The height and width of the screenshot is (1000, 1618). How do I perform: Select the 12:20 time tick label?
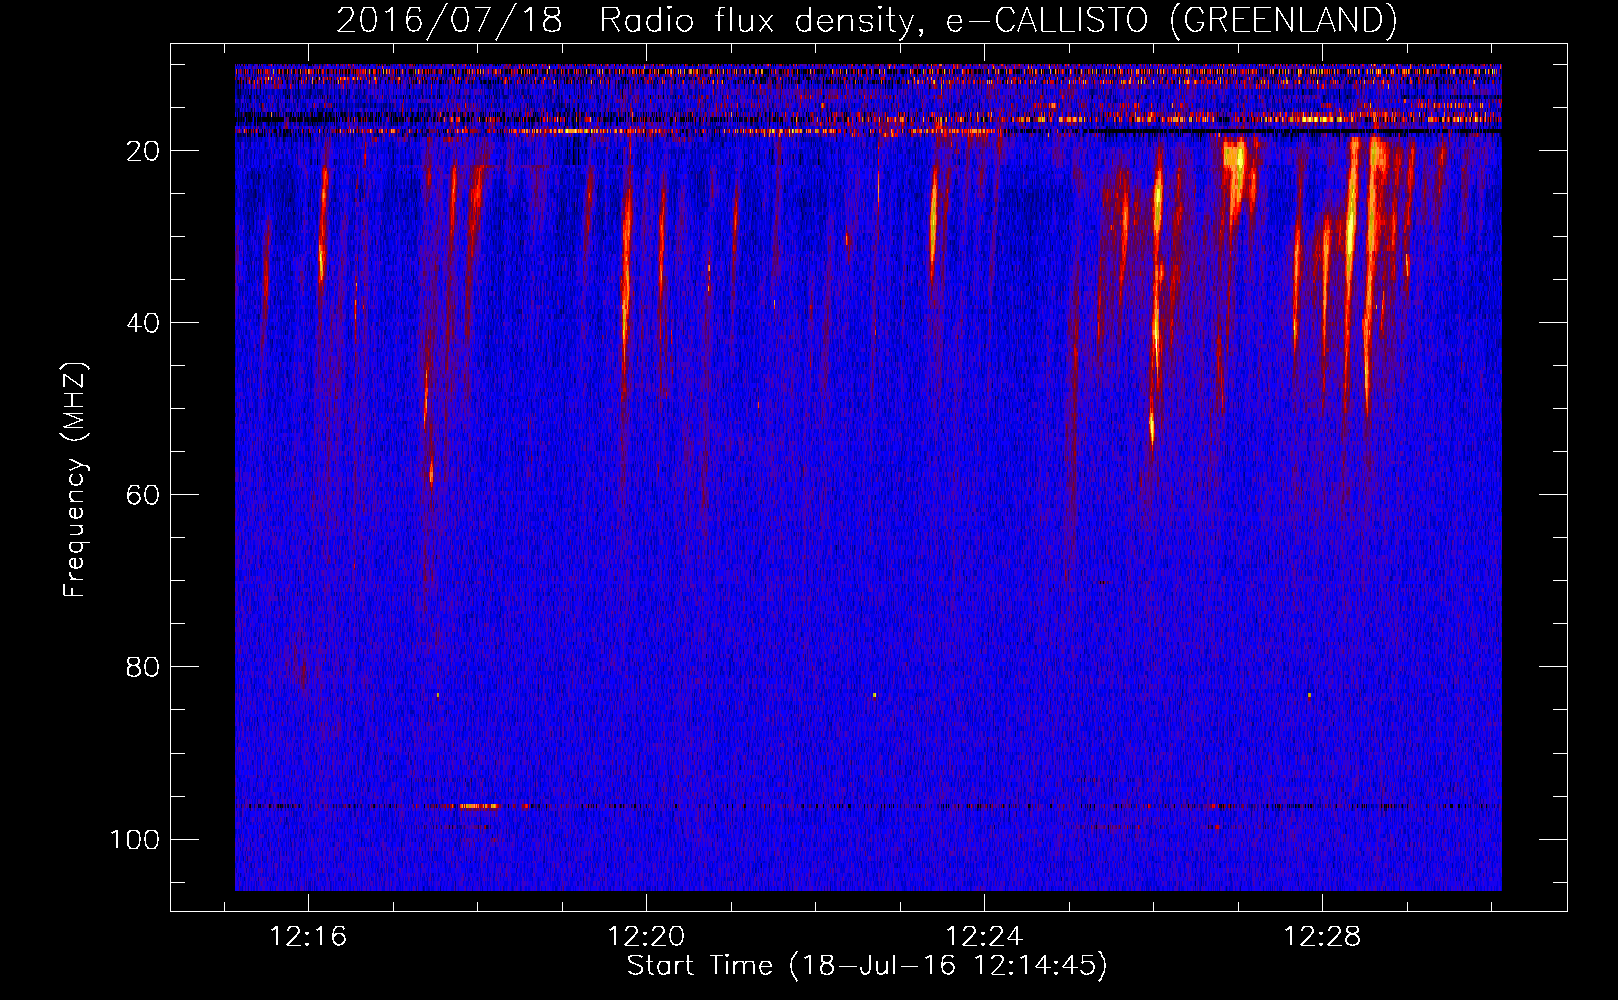646,937
